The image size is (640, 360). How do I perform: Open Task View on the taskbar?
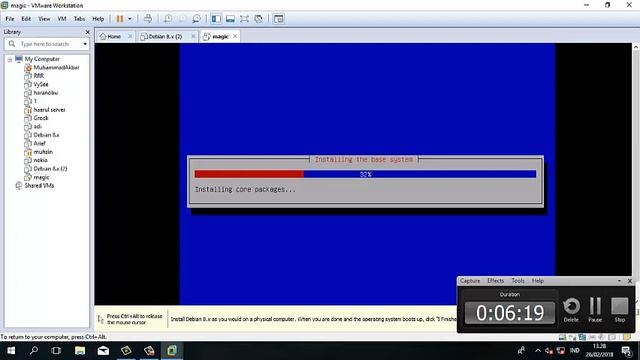tap(56, 351)
